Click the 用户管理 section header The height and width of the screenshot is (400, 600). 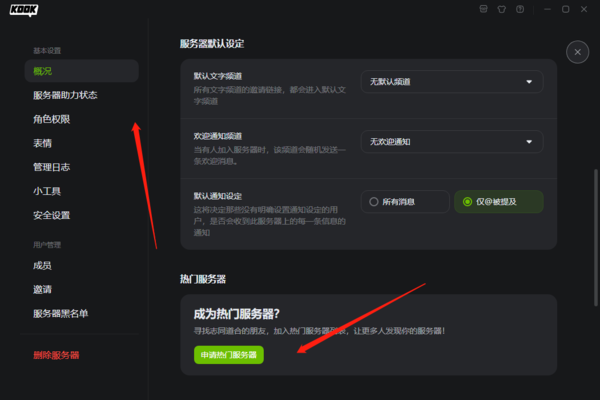point(47,245)
